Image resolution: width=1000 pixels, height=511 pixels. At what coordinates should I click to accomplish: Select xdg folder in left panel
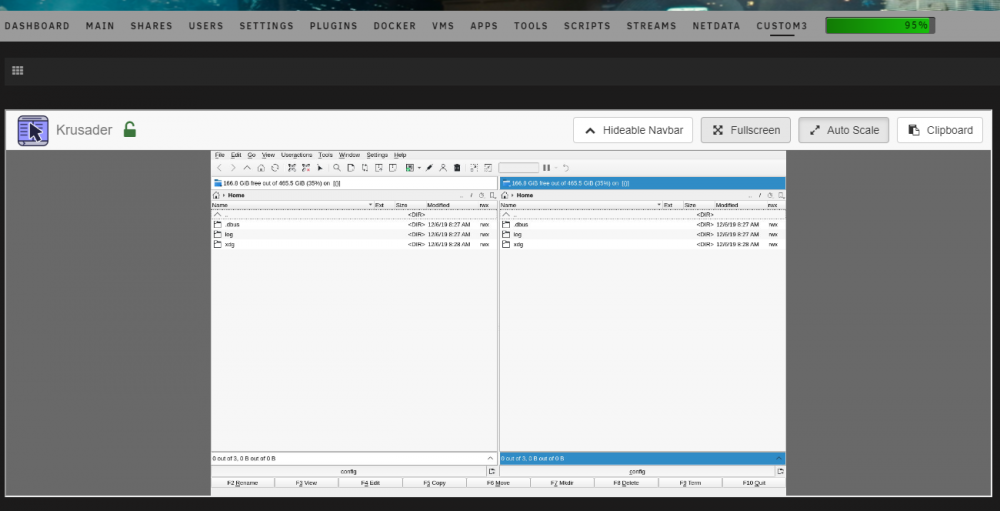tap(354, 244)
